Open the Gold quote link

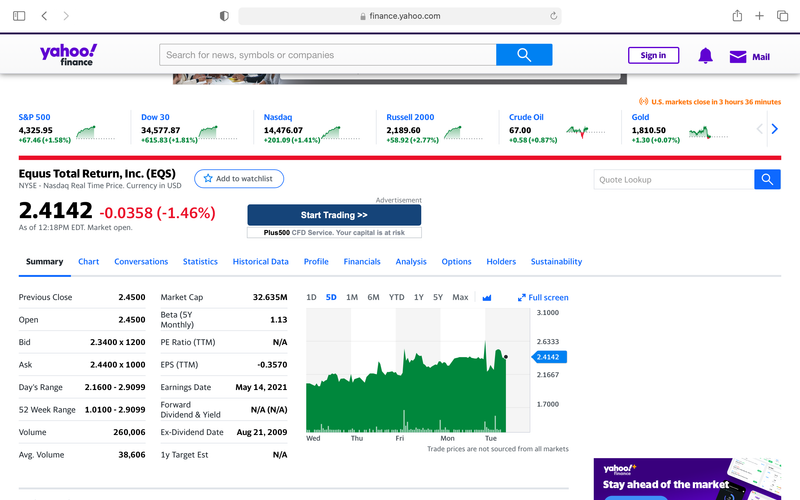[x=640, y=117]
